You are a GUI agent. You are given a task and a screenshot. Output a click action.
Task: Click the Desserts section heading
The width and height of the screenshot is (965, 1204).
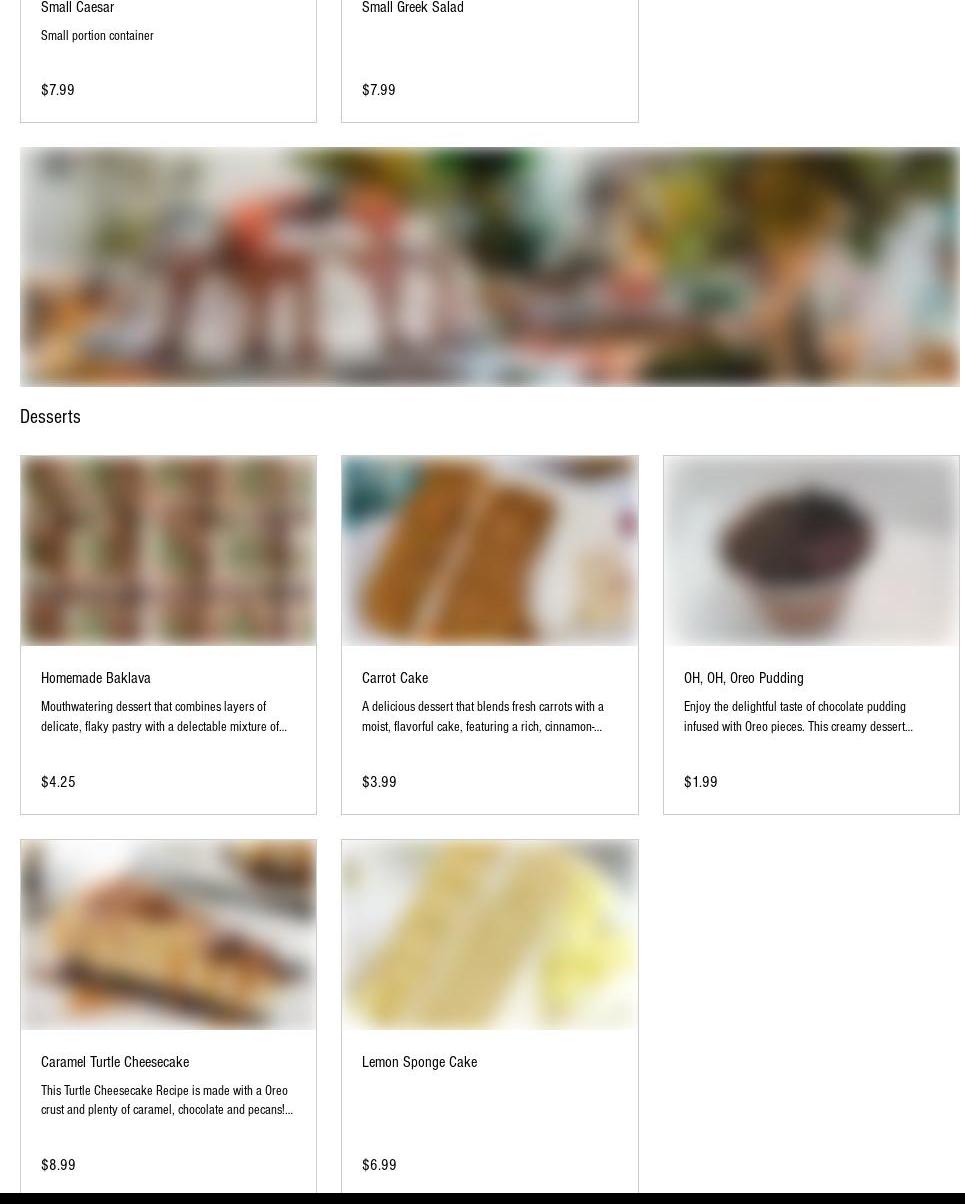(x=50, y=417)
